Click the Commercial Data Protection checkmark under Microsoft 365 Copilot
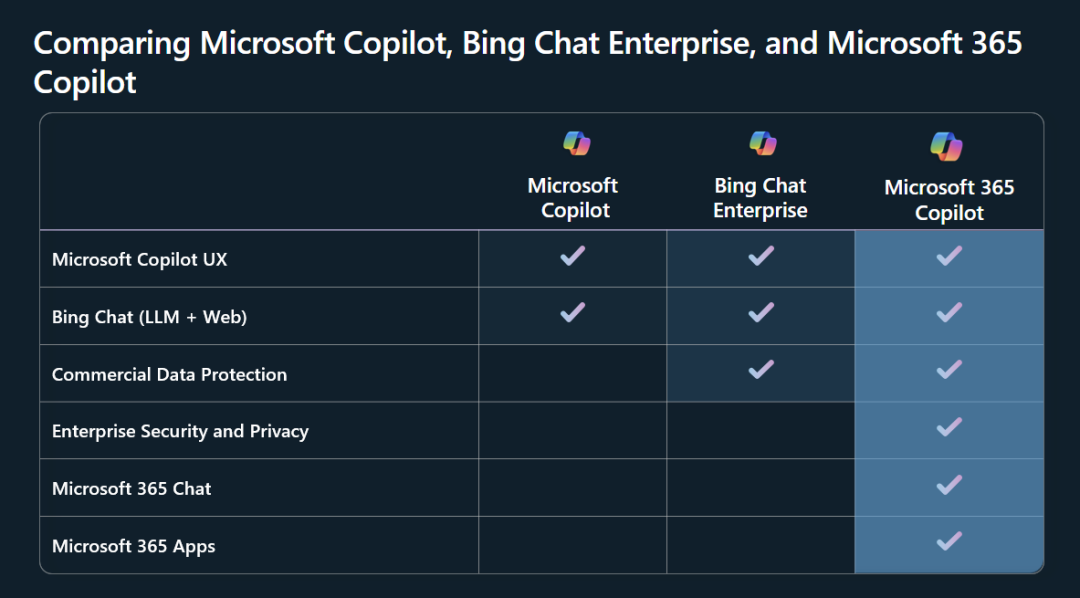The width and height of the screenshot is (1080, 598). click(949, 369)
